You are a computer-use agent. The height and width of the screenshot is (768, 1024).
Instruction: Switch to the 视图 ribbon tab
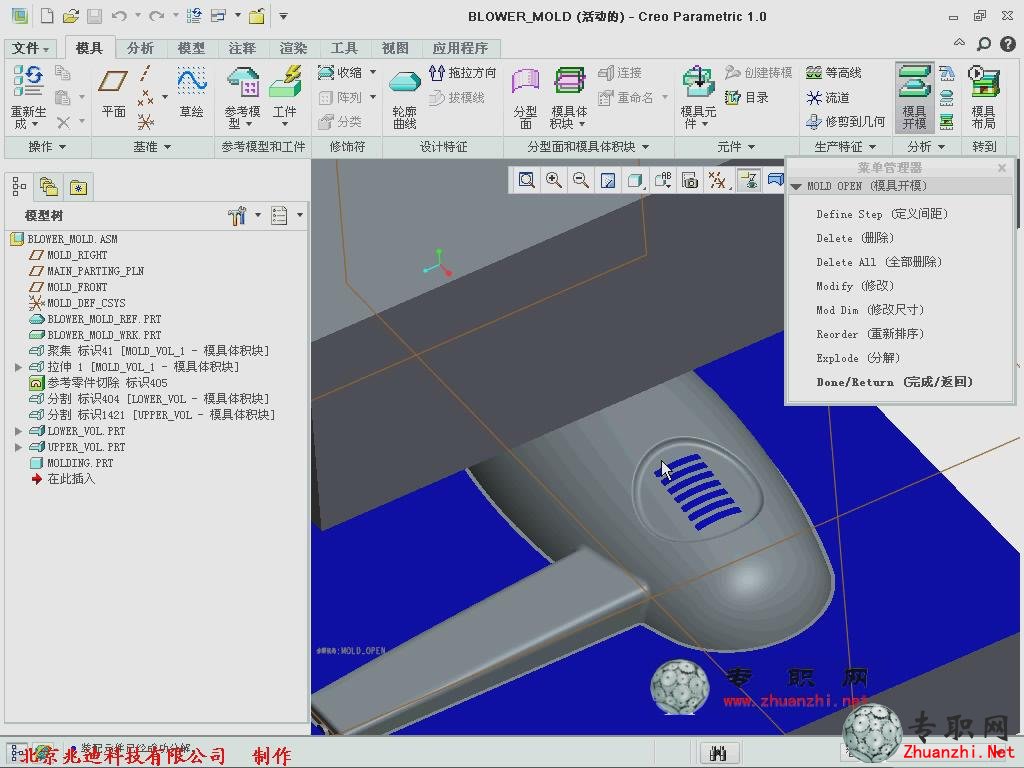[x=395, y=48]
